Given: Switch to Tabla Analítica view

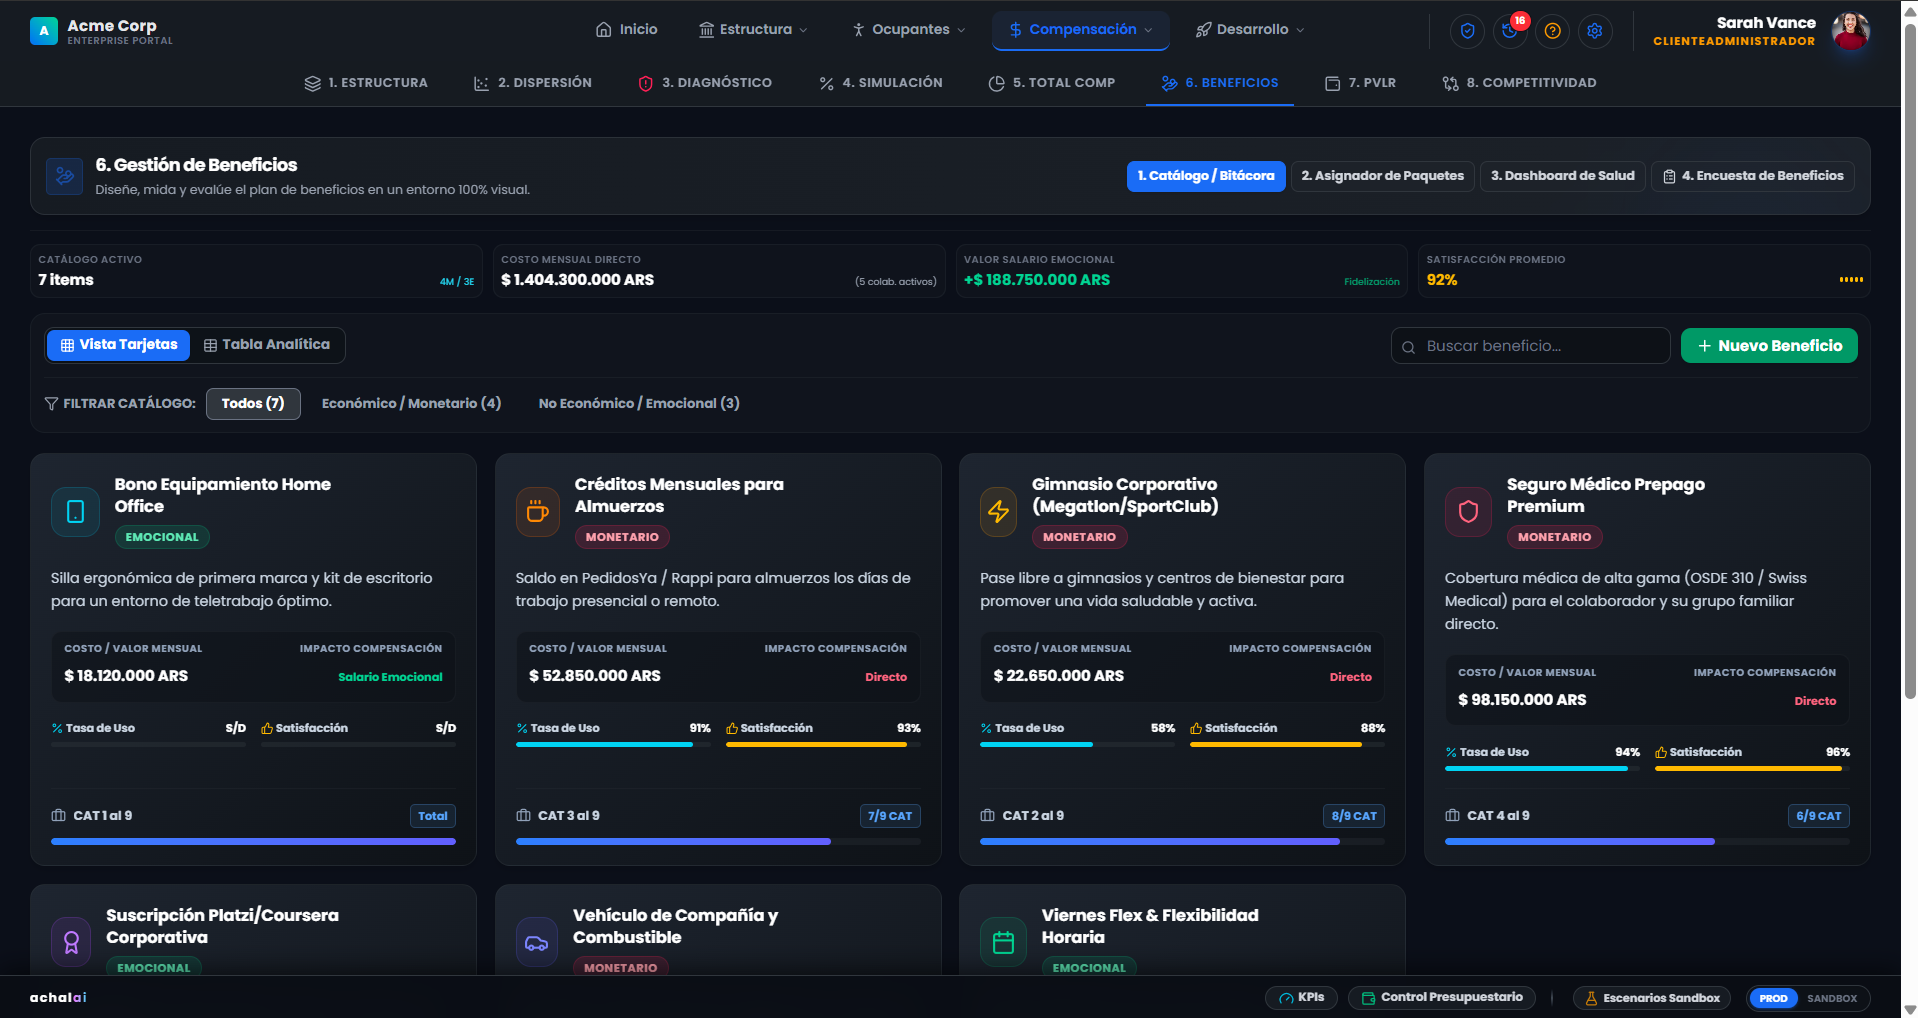Looking at the screenshot, I should [267, 345].
